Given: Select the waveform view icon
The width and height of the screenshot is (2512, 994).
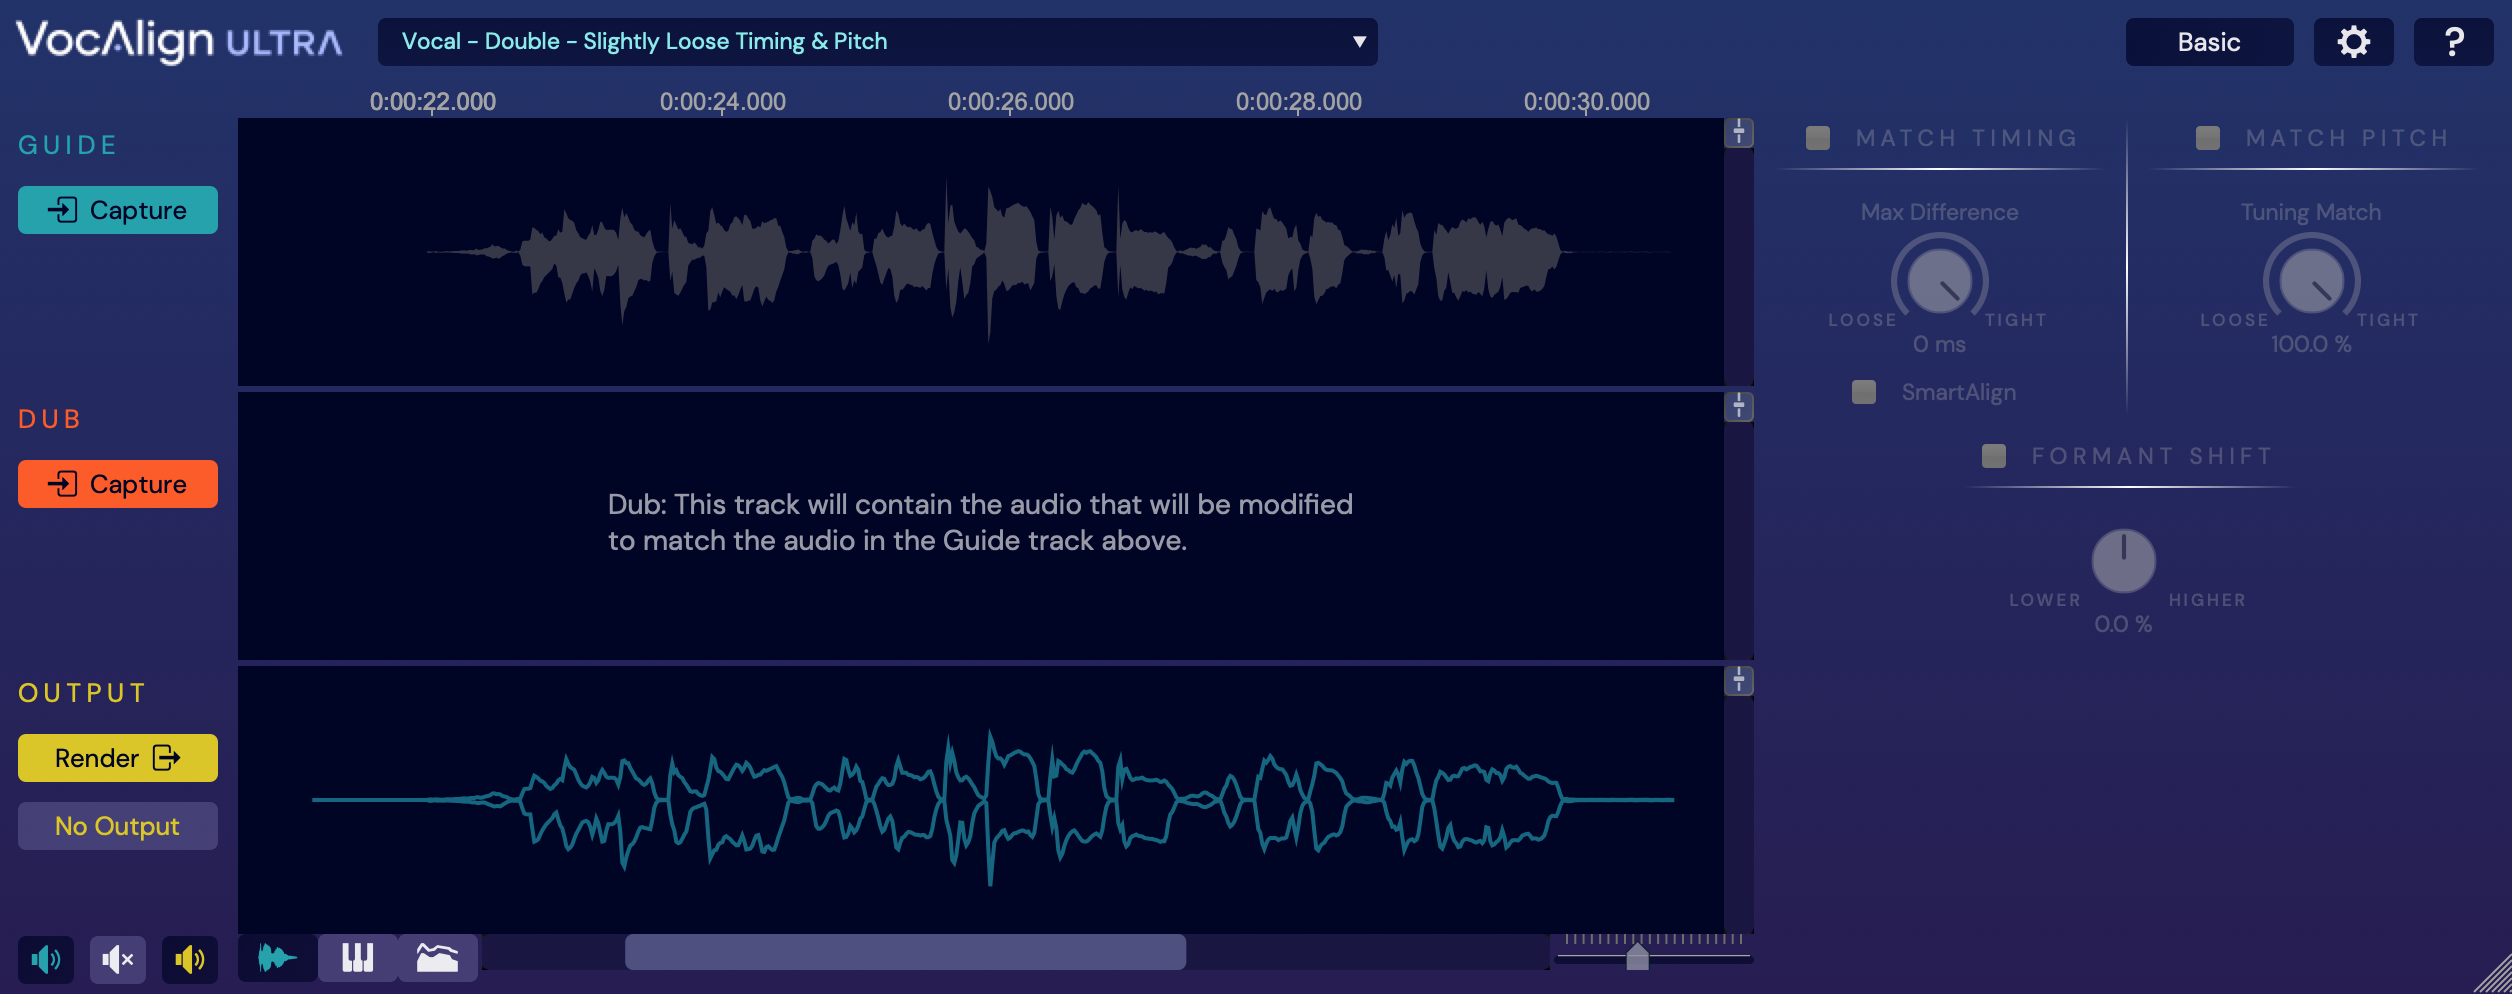Looking at the screenshot, I should [277, 958].
